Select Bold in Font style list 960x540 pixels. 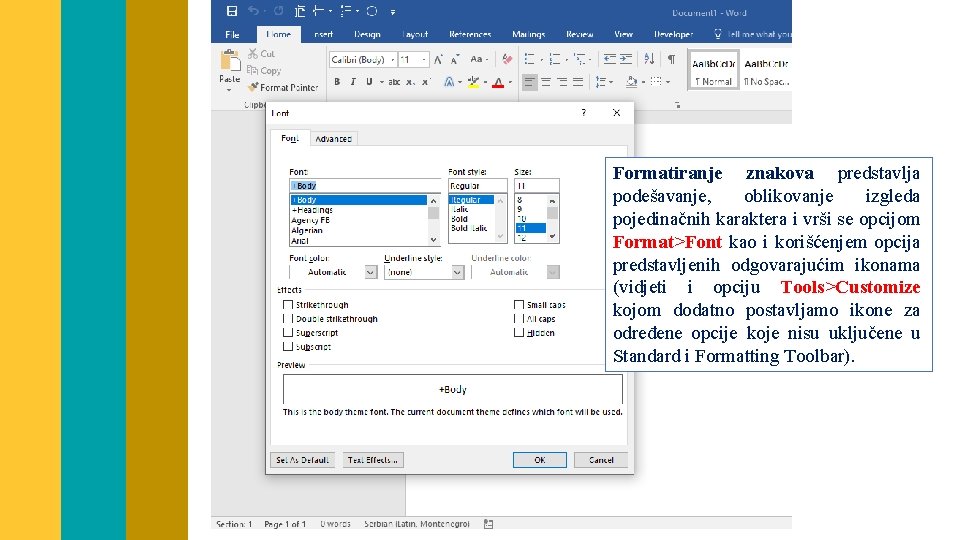point(459,219)
